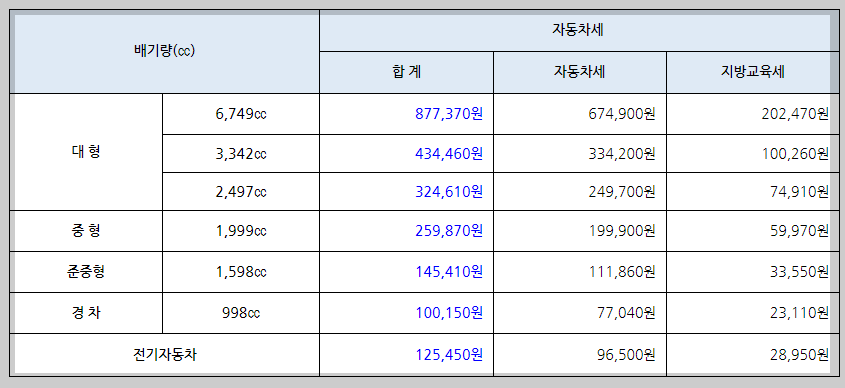Click the blue total 125,450원
The width and height of the screenshot is (845, 388).
click(x=449, y=355)
